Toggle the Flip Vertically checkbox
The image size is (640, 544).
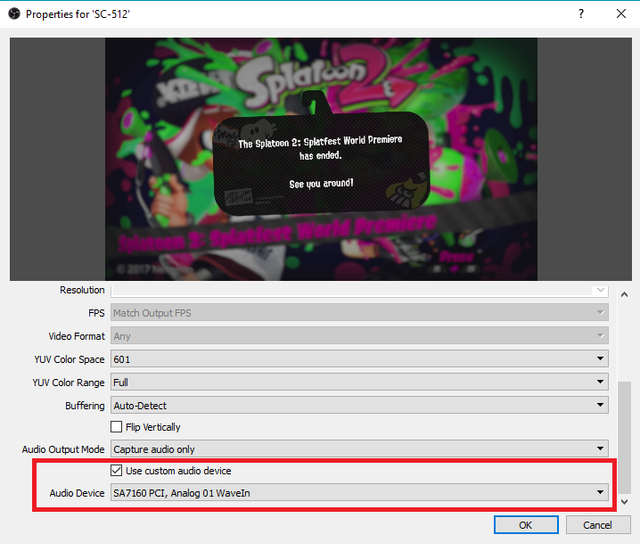pyautogui.click(x=116, y=427)
